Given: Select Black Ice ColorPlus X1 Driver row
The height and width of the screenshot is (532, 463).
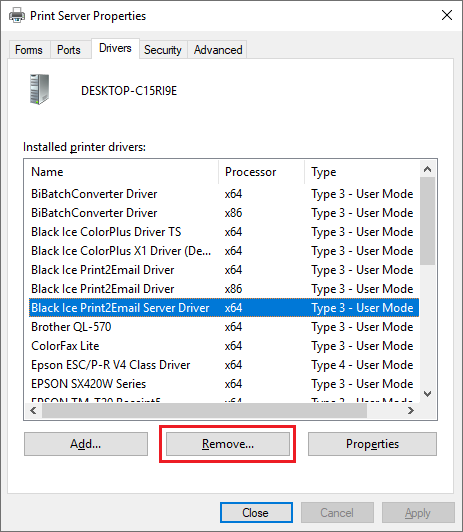Looking at the screenshot, I should coord(224,251).
